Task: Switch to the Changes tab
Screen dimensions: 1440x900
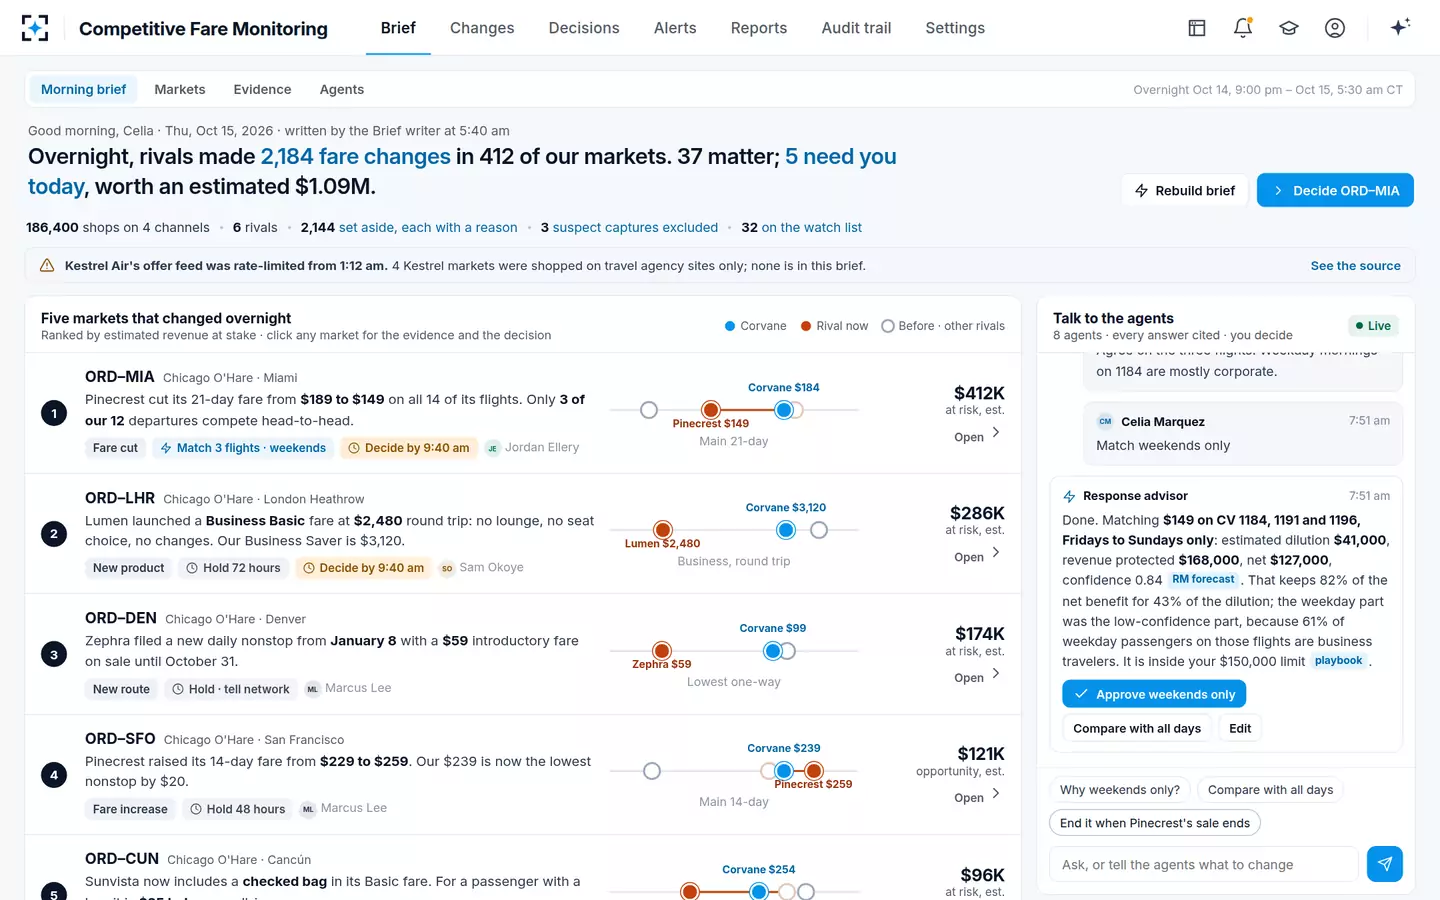Action: (x=482, y=28)
